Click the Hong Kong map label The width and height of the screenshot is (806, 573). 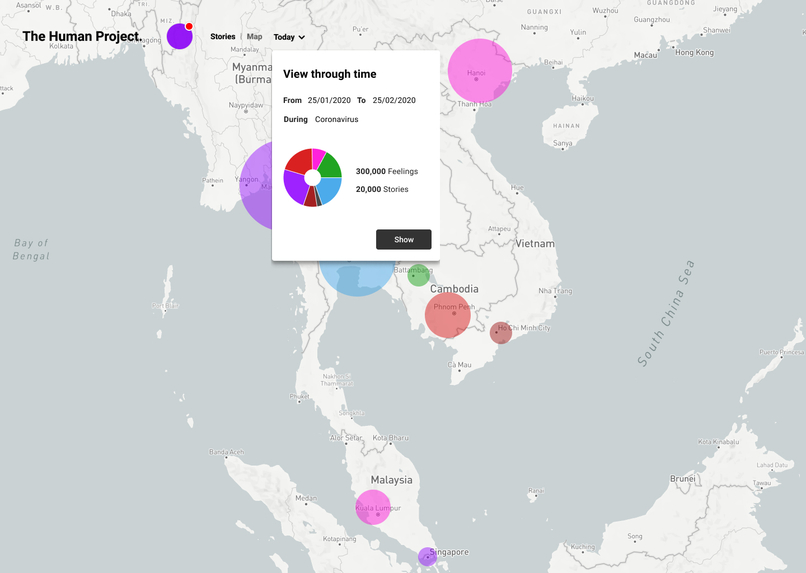pos(694,52)
